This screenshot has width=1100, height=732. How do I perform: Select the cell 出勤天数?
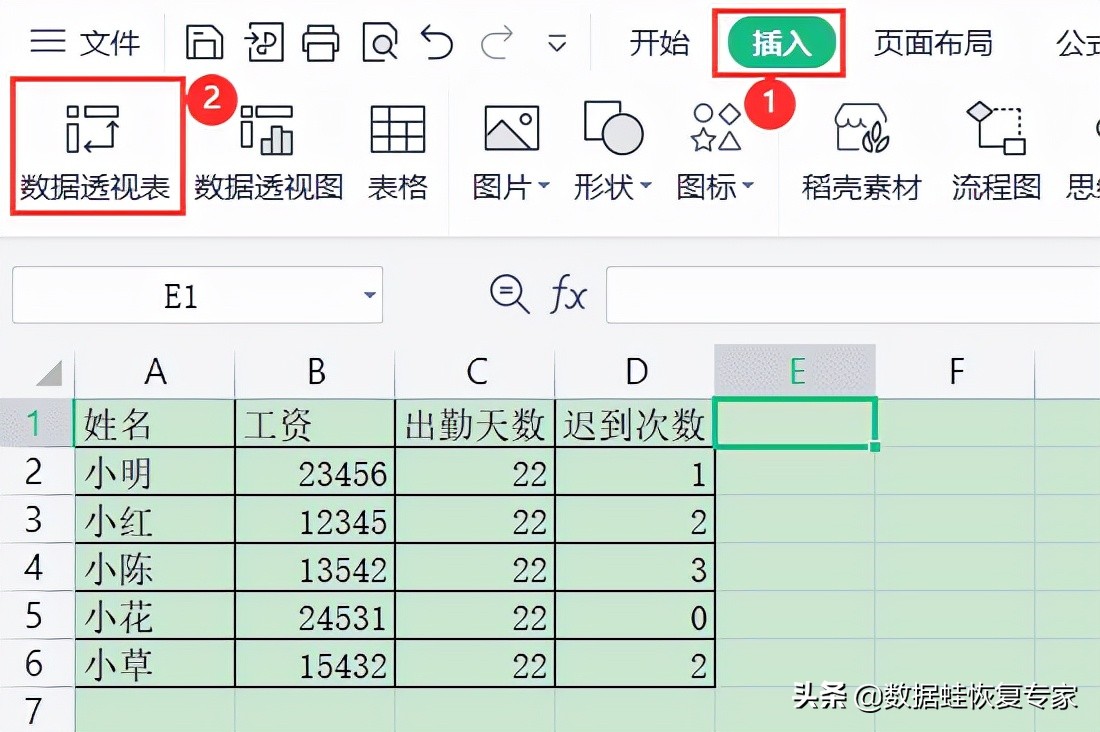coord(475,423)
